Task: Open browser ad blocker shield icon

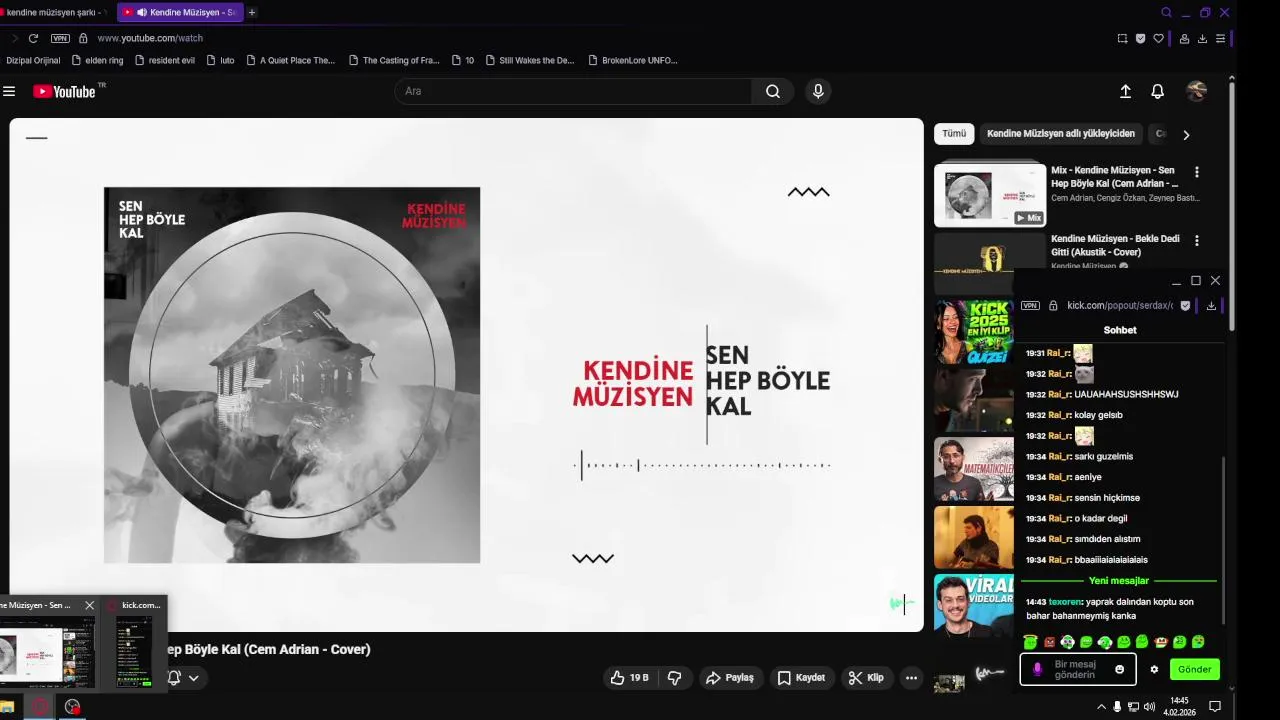Action: (x=1140, y=38)
